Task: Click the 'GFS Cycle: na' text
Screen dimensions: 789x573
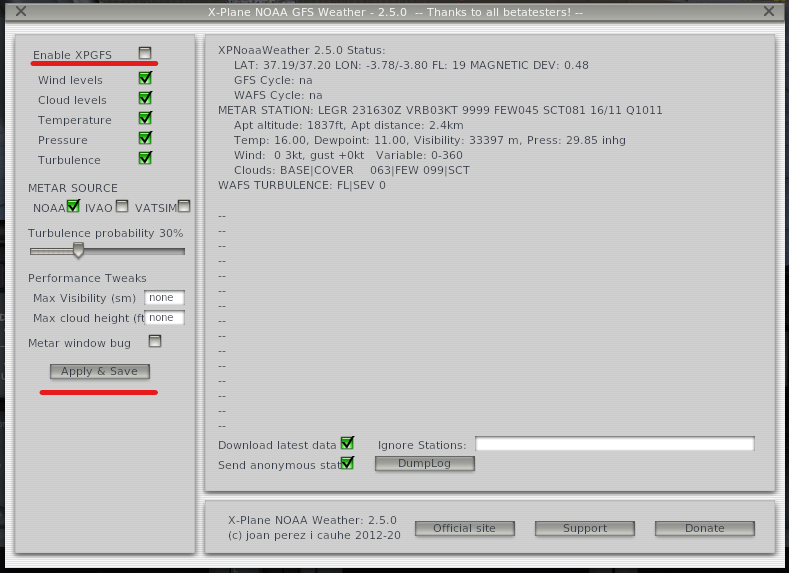Action: (x=273, y=80)
